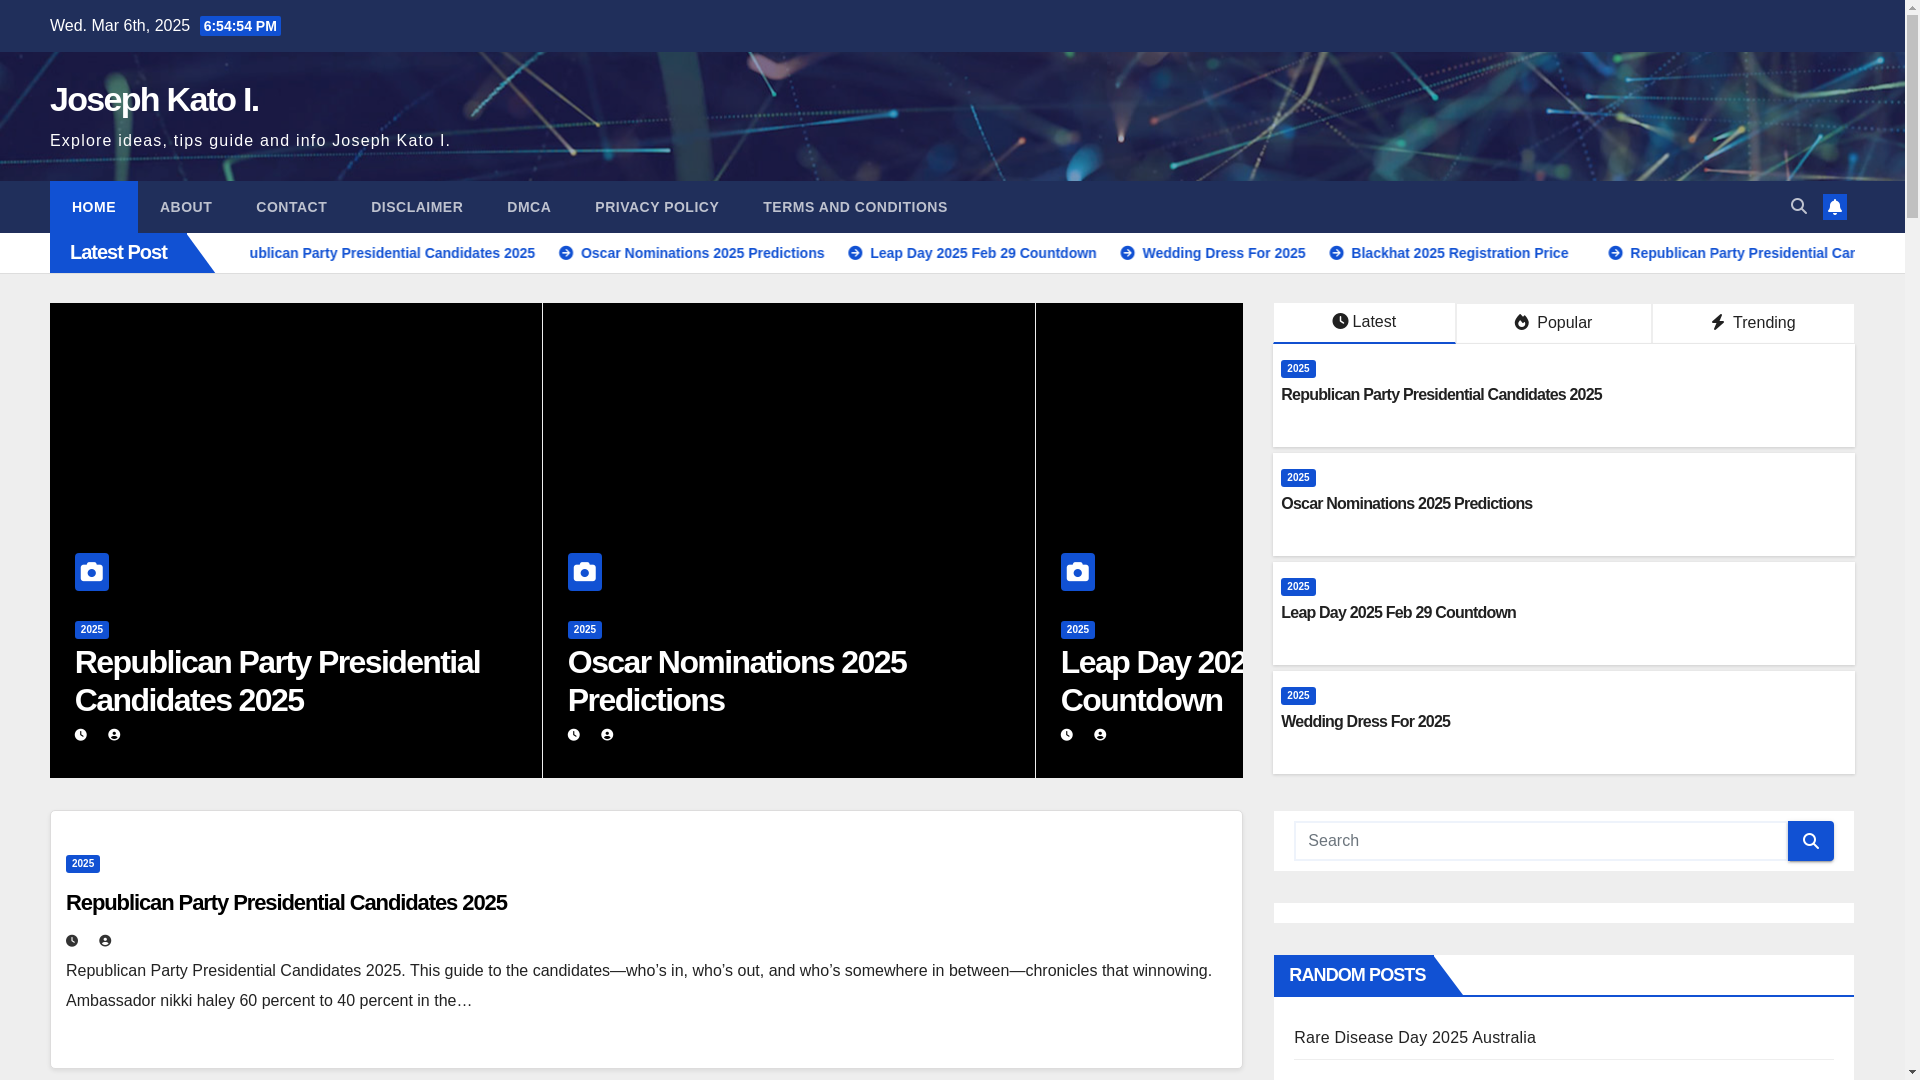Click the 6:54:54 PM time badge
The height and width of the screenshot is (1080, 1920).
(240, 26)
